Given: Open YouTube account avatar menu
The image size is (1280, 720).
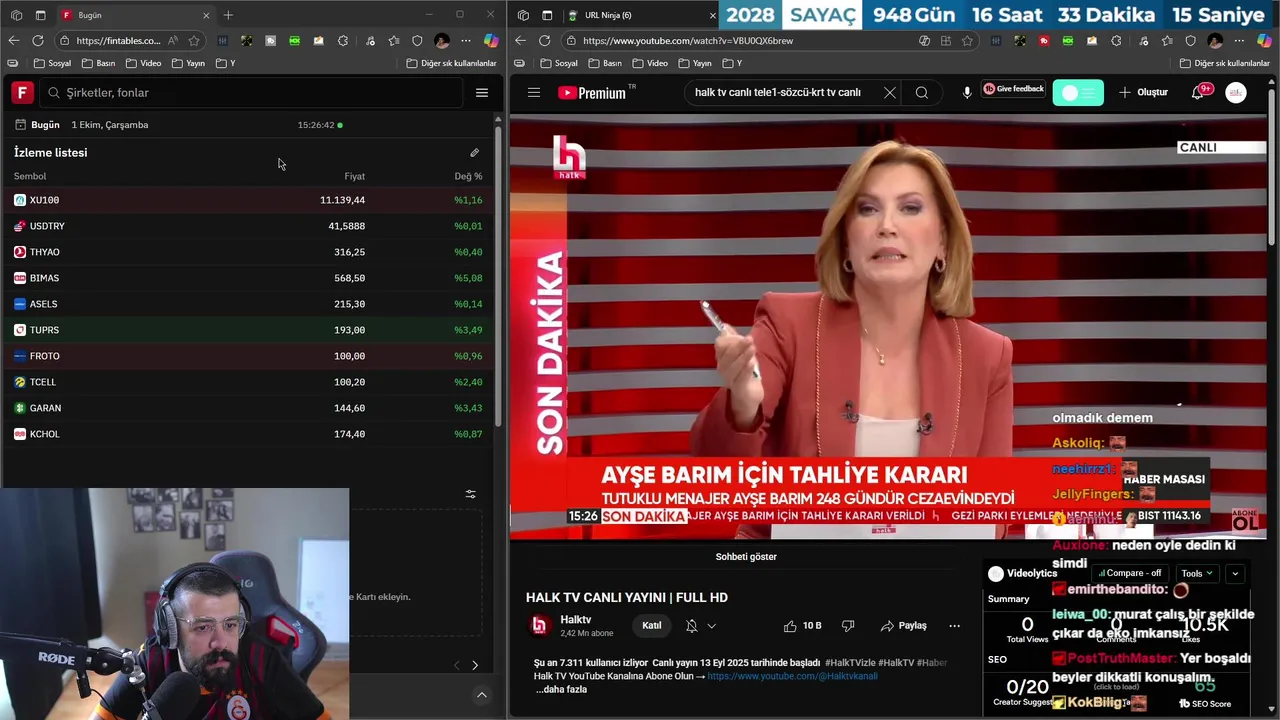Looking at the screenshot, I should [x=1236, y=93].
